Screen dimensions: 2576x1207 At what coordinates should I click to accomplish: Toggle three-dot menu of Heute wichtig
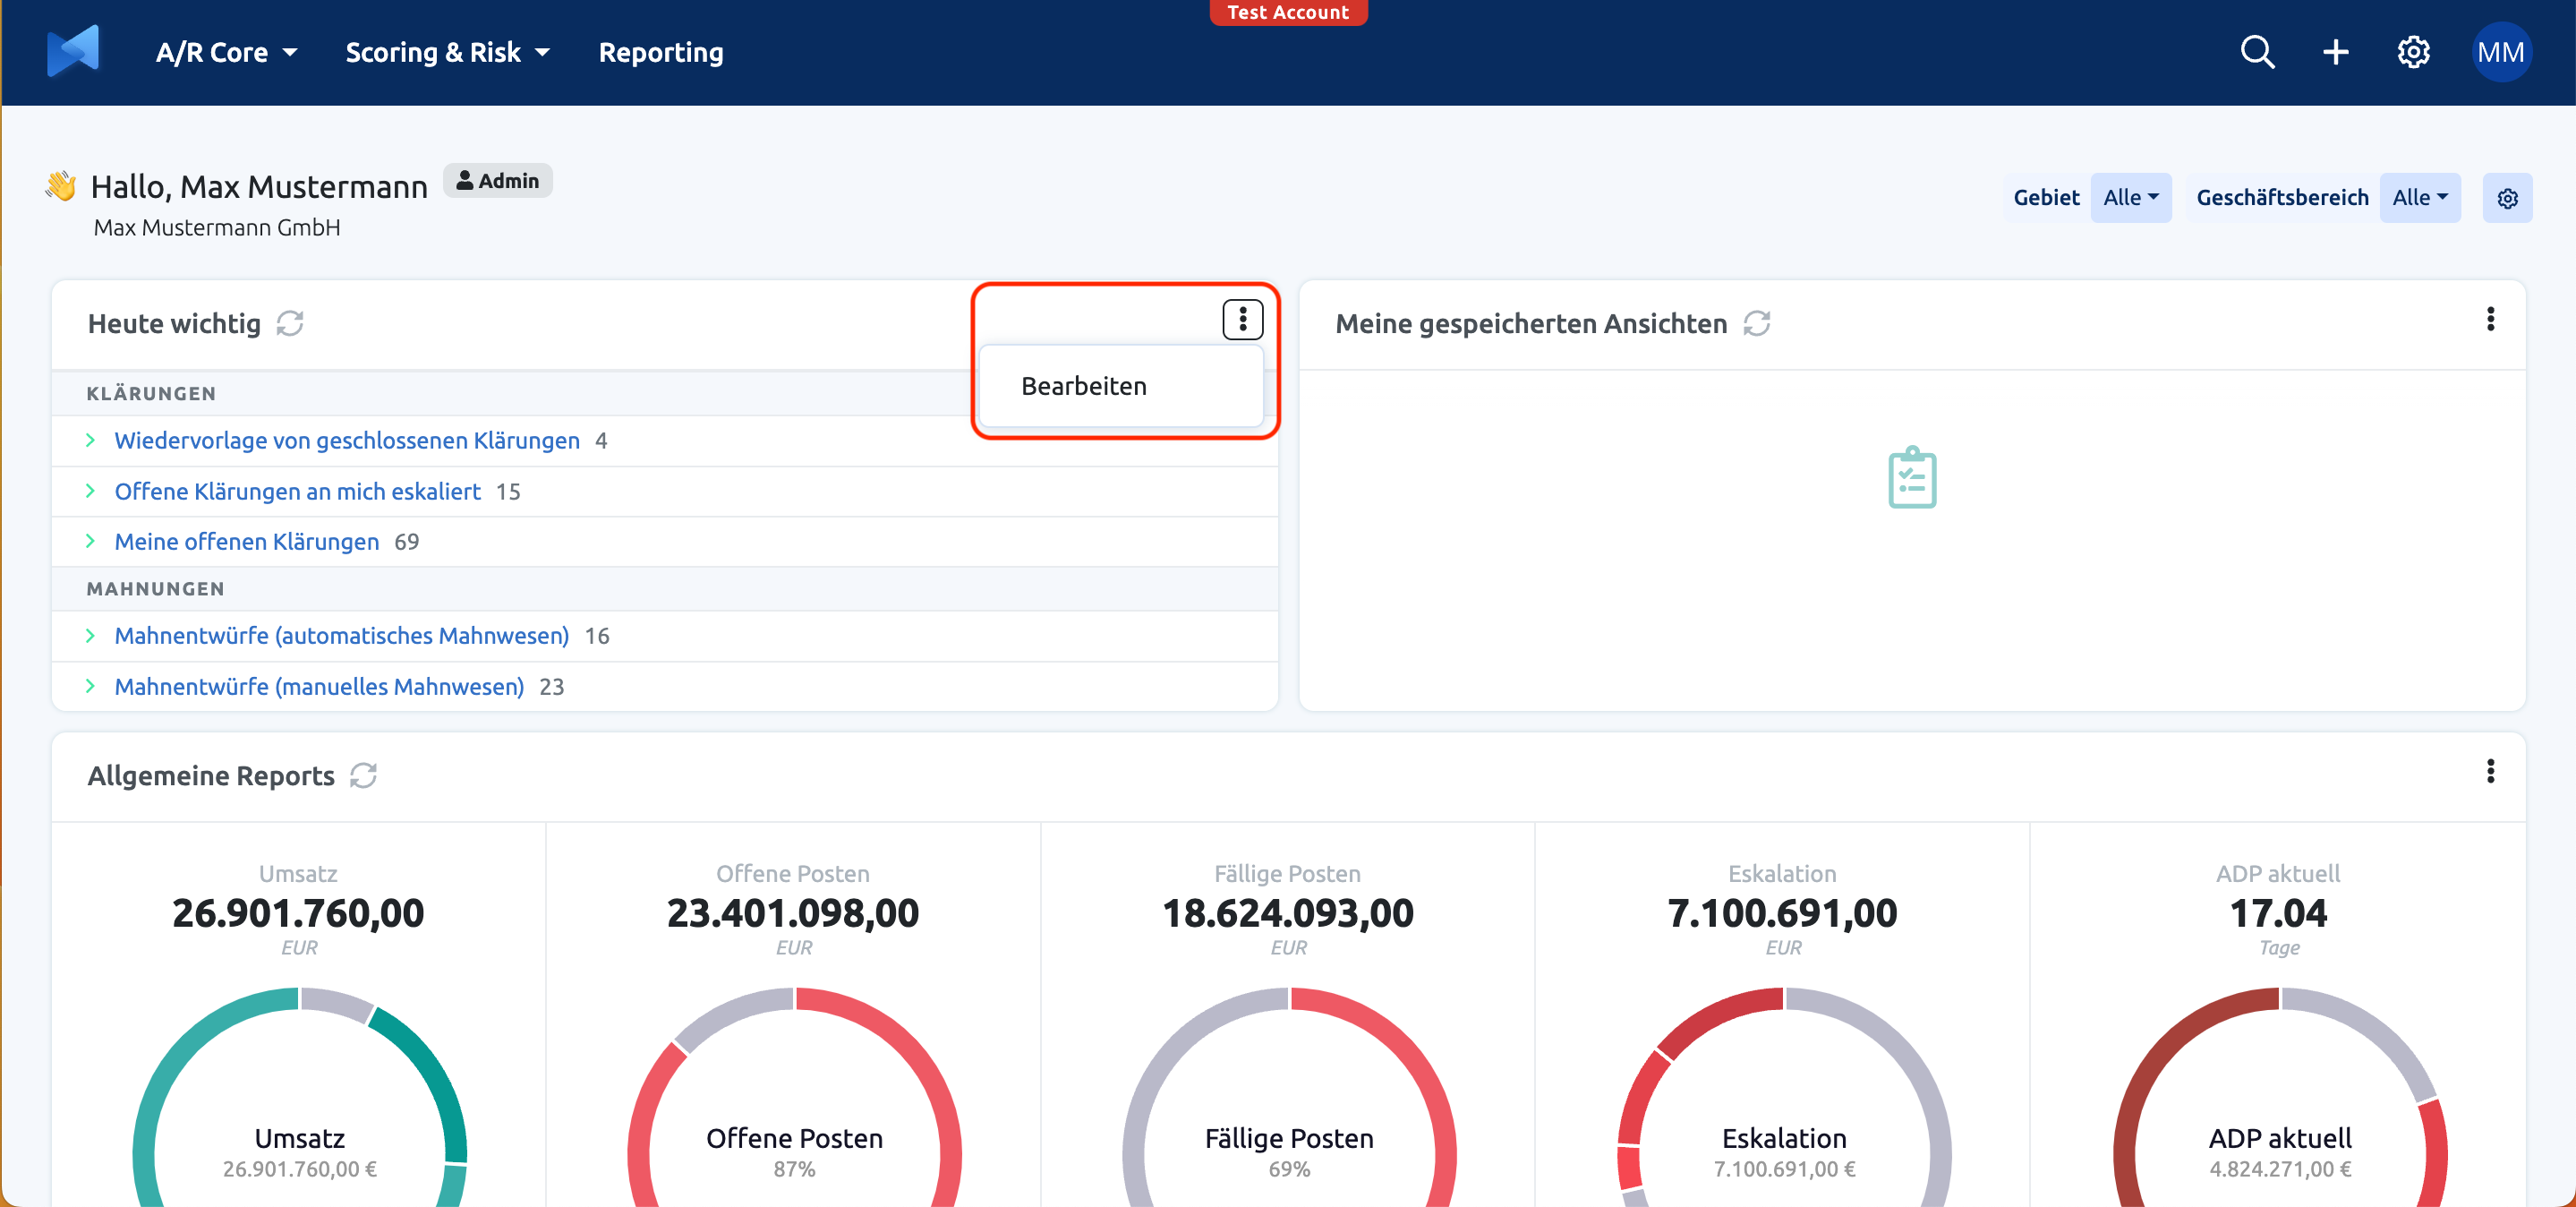[x=1243, y=320]
